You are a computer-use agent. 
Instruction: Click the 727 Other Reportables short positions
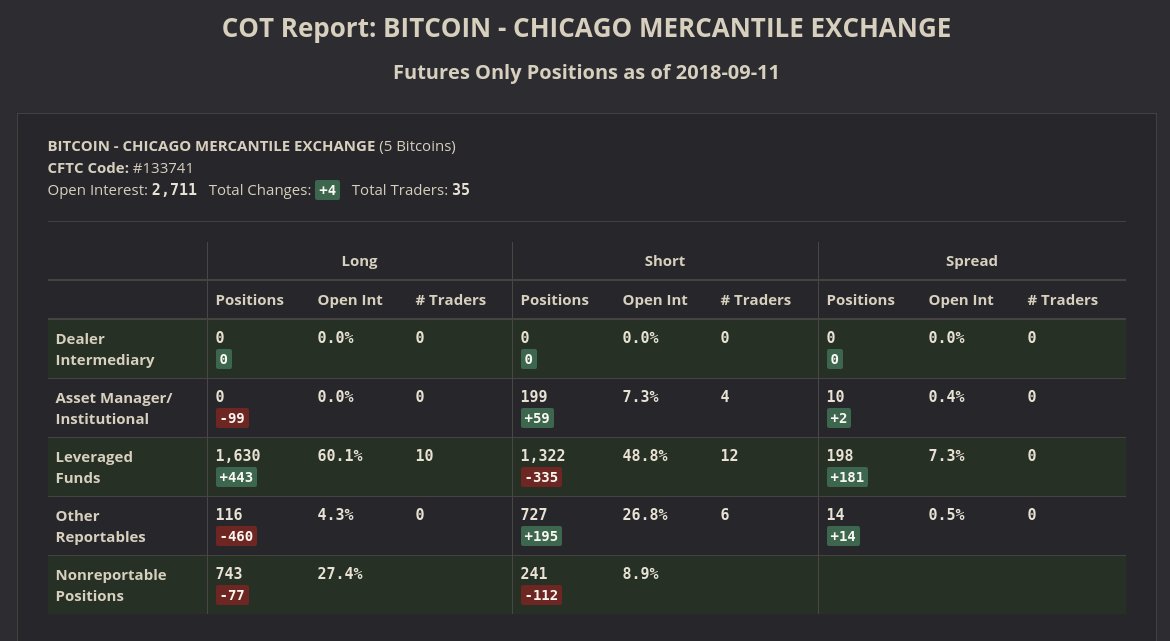tap(534, 514)
